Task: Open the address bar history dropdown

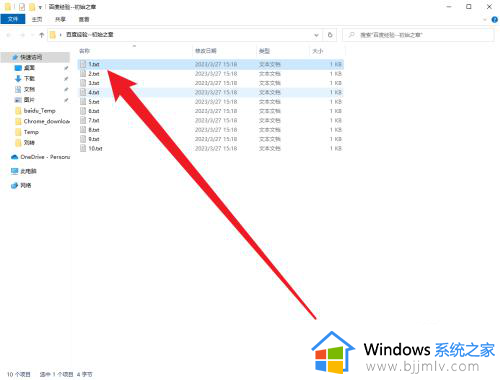Action: coord(316,35)
